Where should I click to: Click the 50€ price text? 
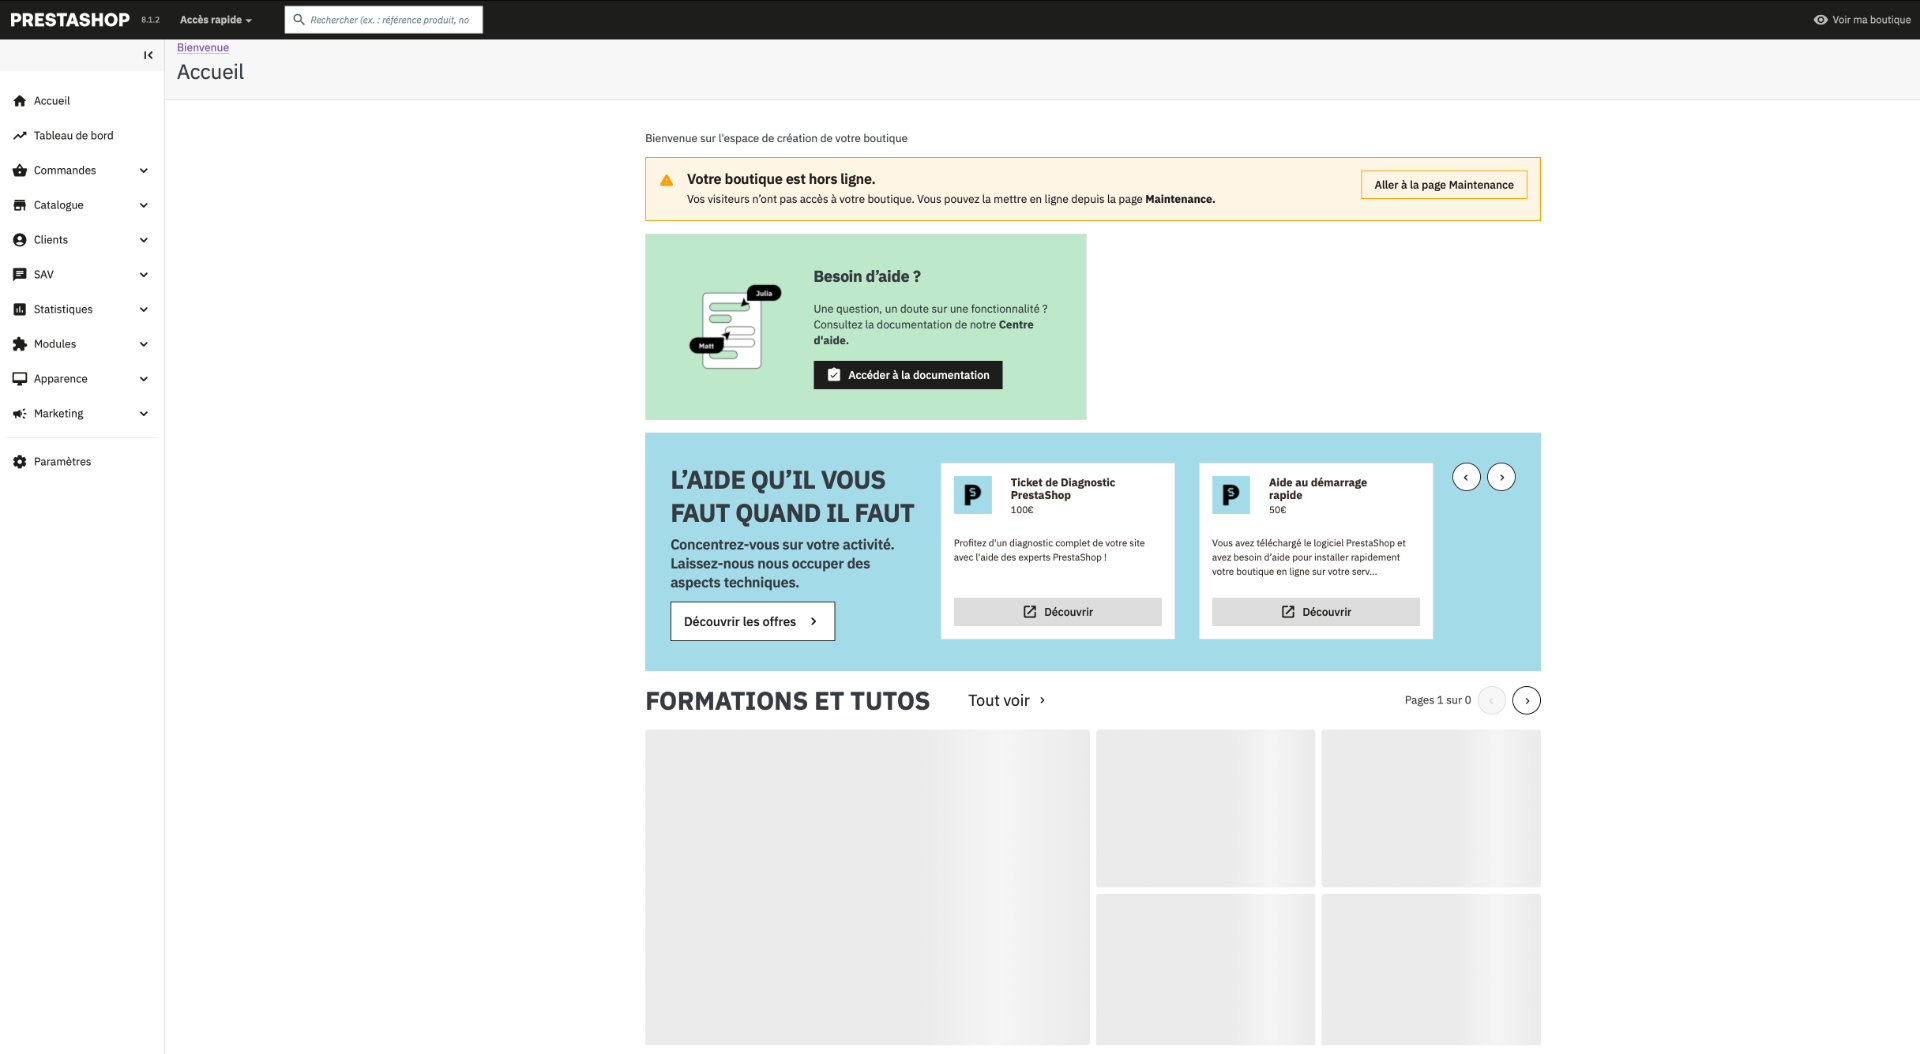click(1278, 510)
